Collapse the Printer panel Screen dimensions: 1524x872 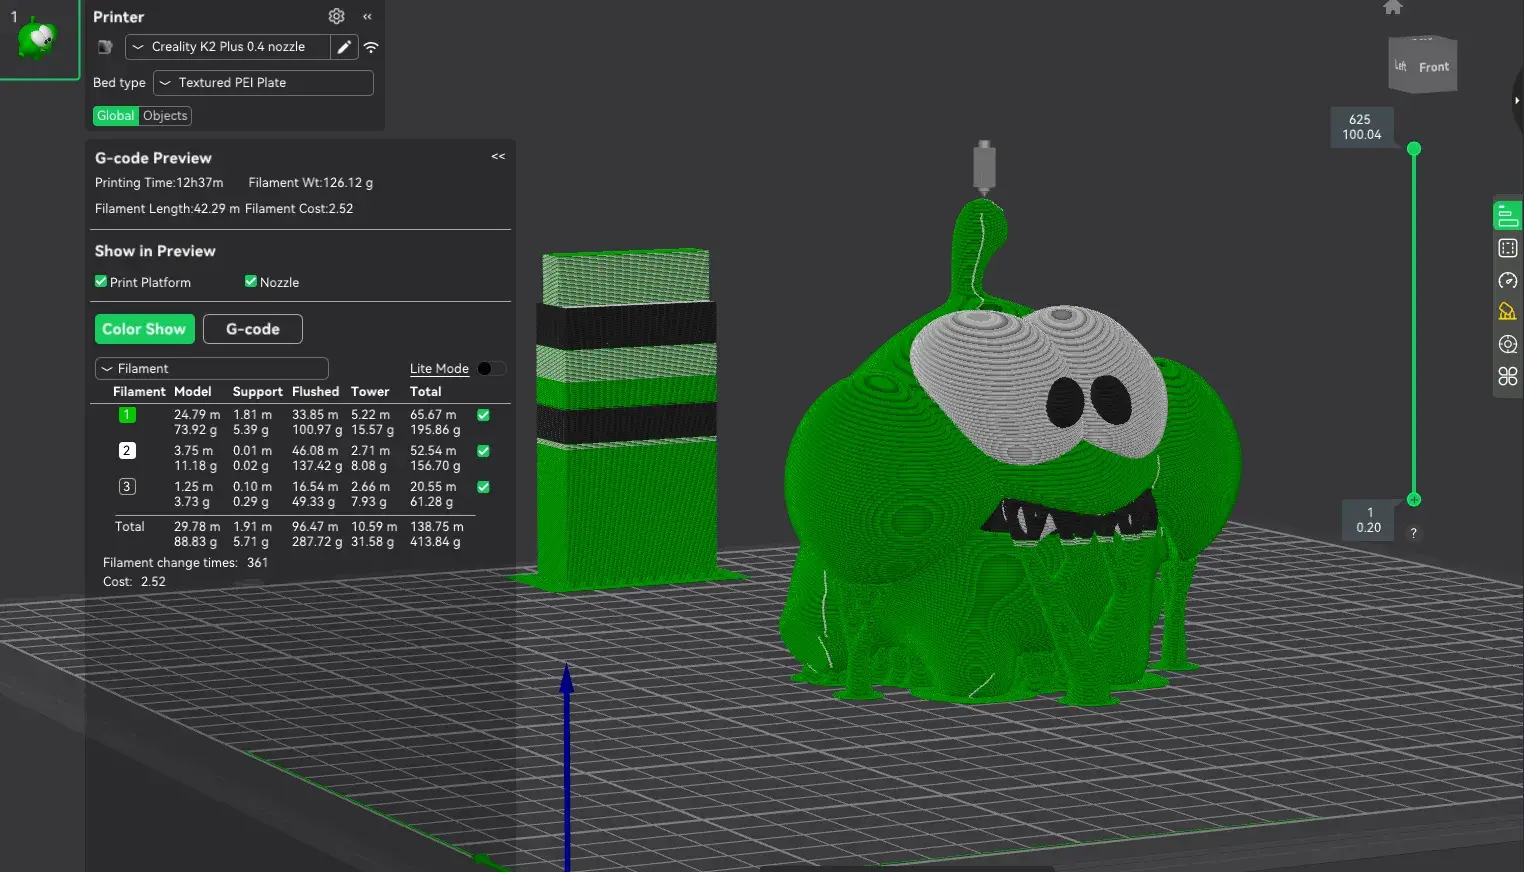(367, 16)
